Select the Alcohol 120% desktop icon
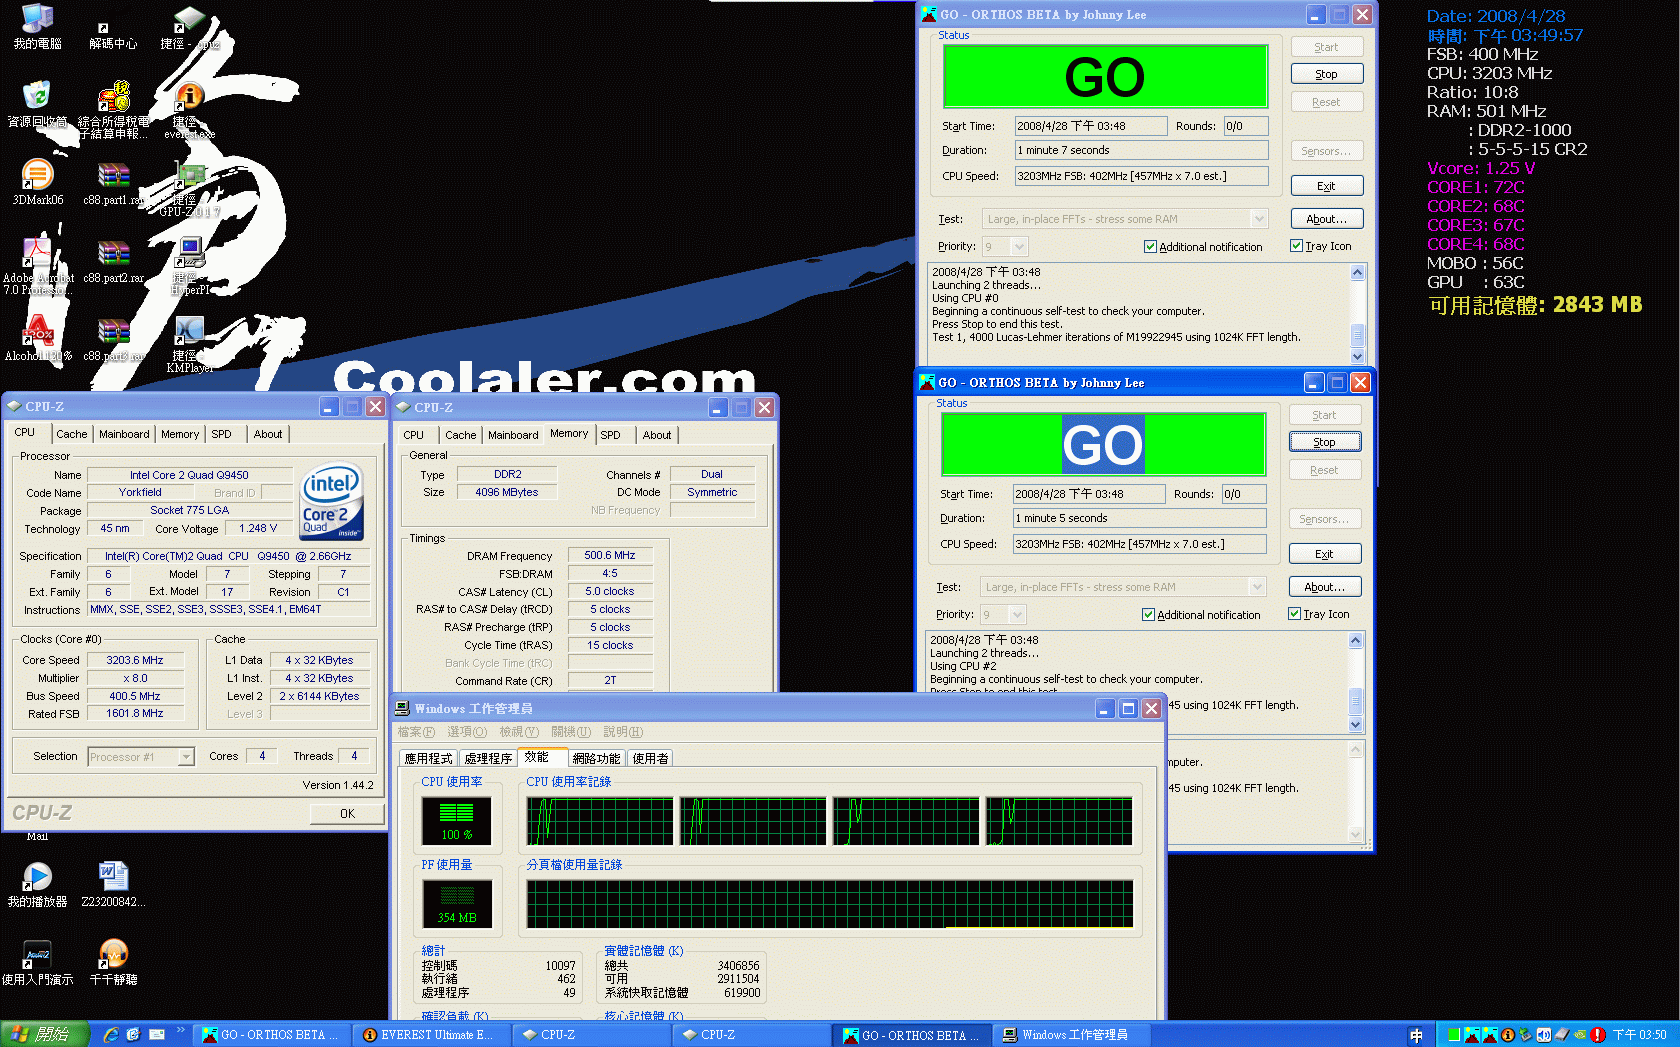Image resolution: width=1680 pixels, height=1047 pixels. (x=37, y=338)
